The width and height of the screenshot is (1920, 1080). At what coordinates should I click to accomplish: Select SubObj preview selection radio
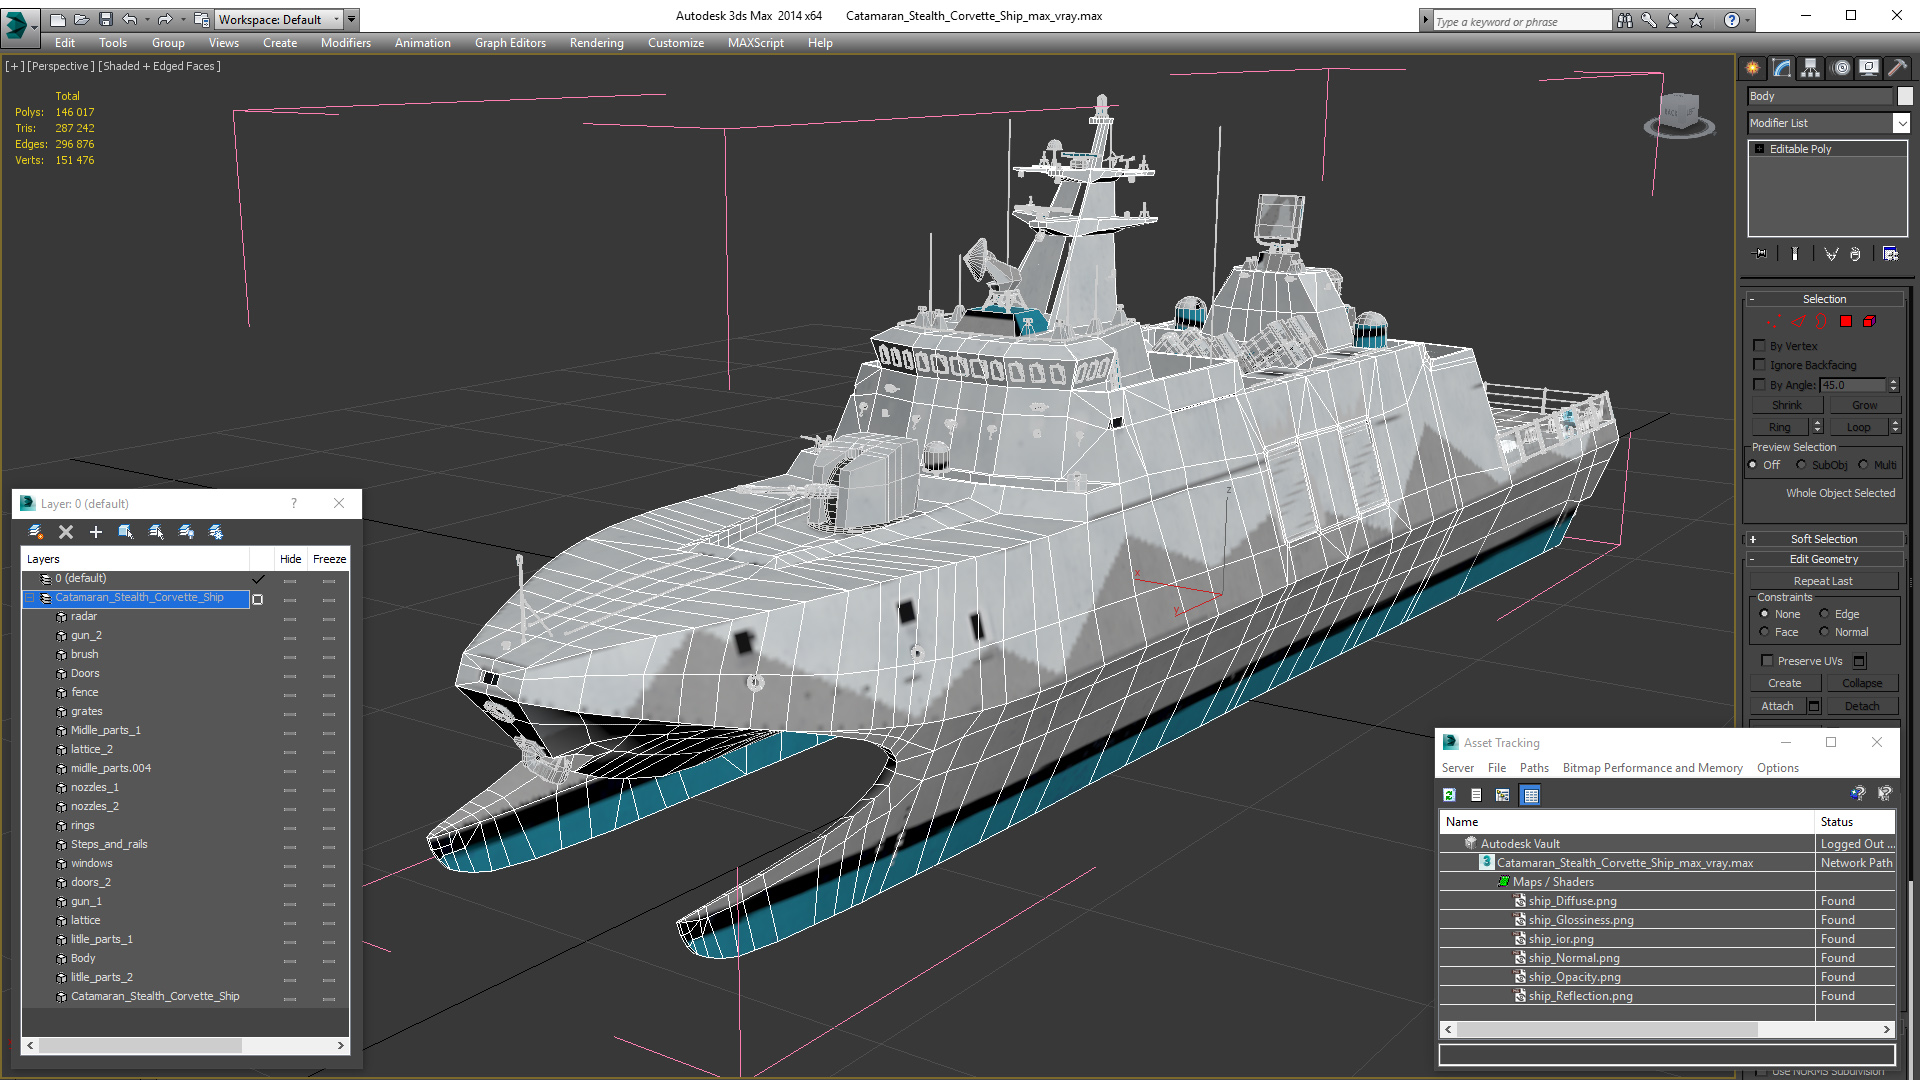tap(1801, 465)
